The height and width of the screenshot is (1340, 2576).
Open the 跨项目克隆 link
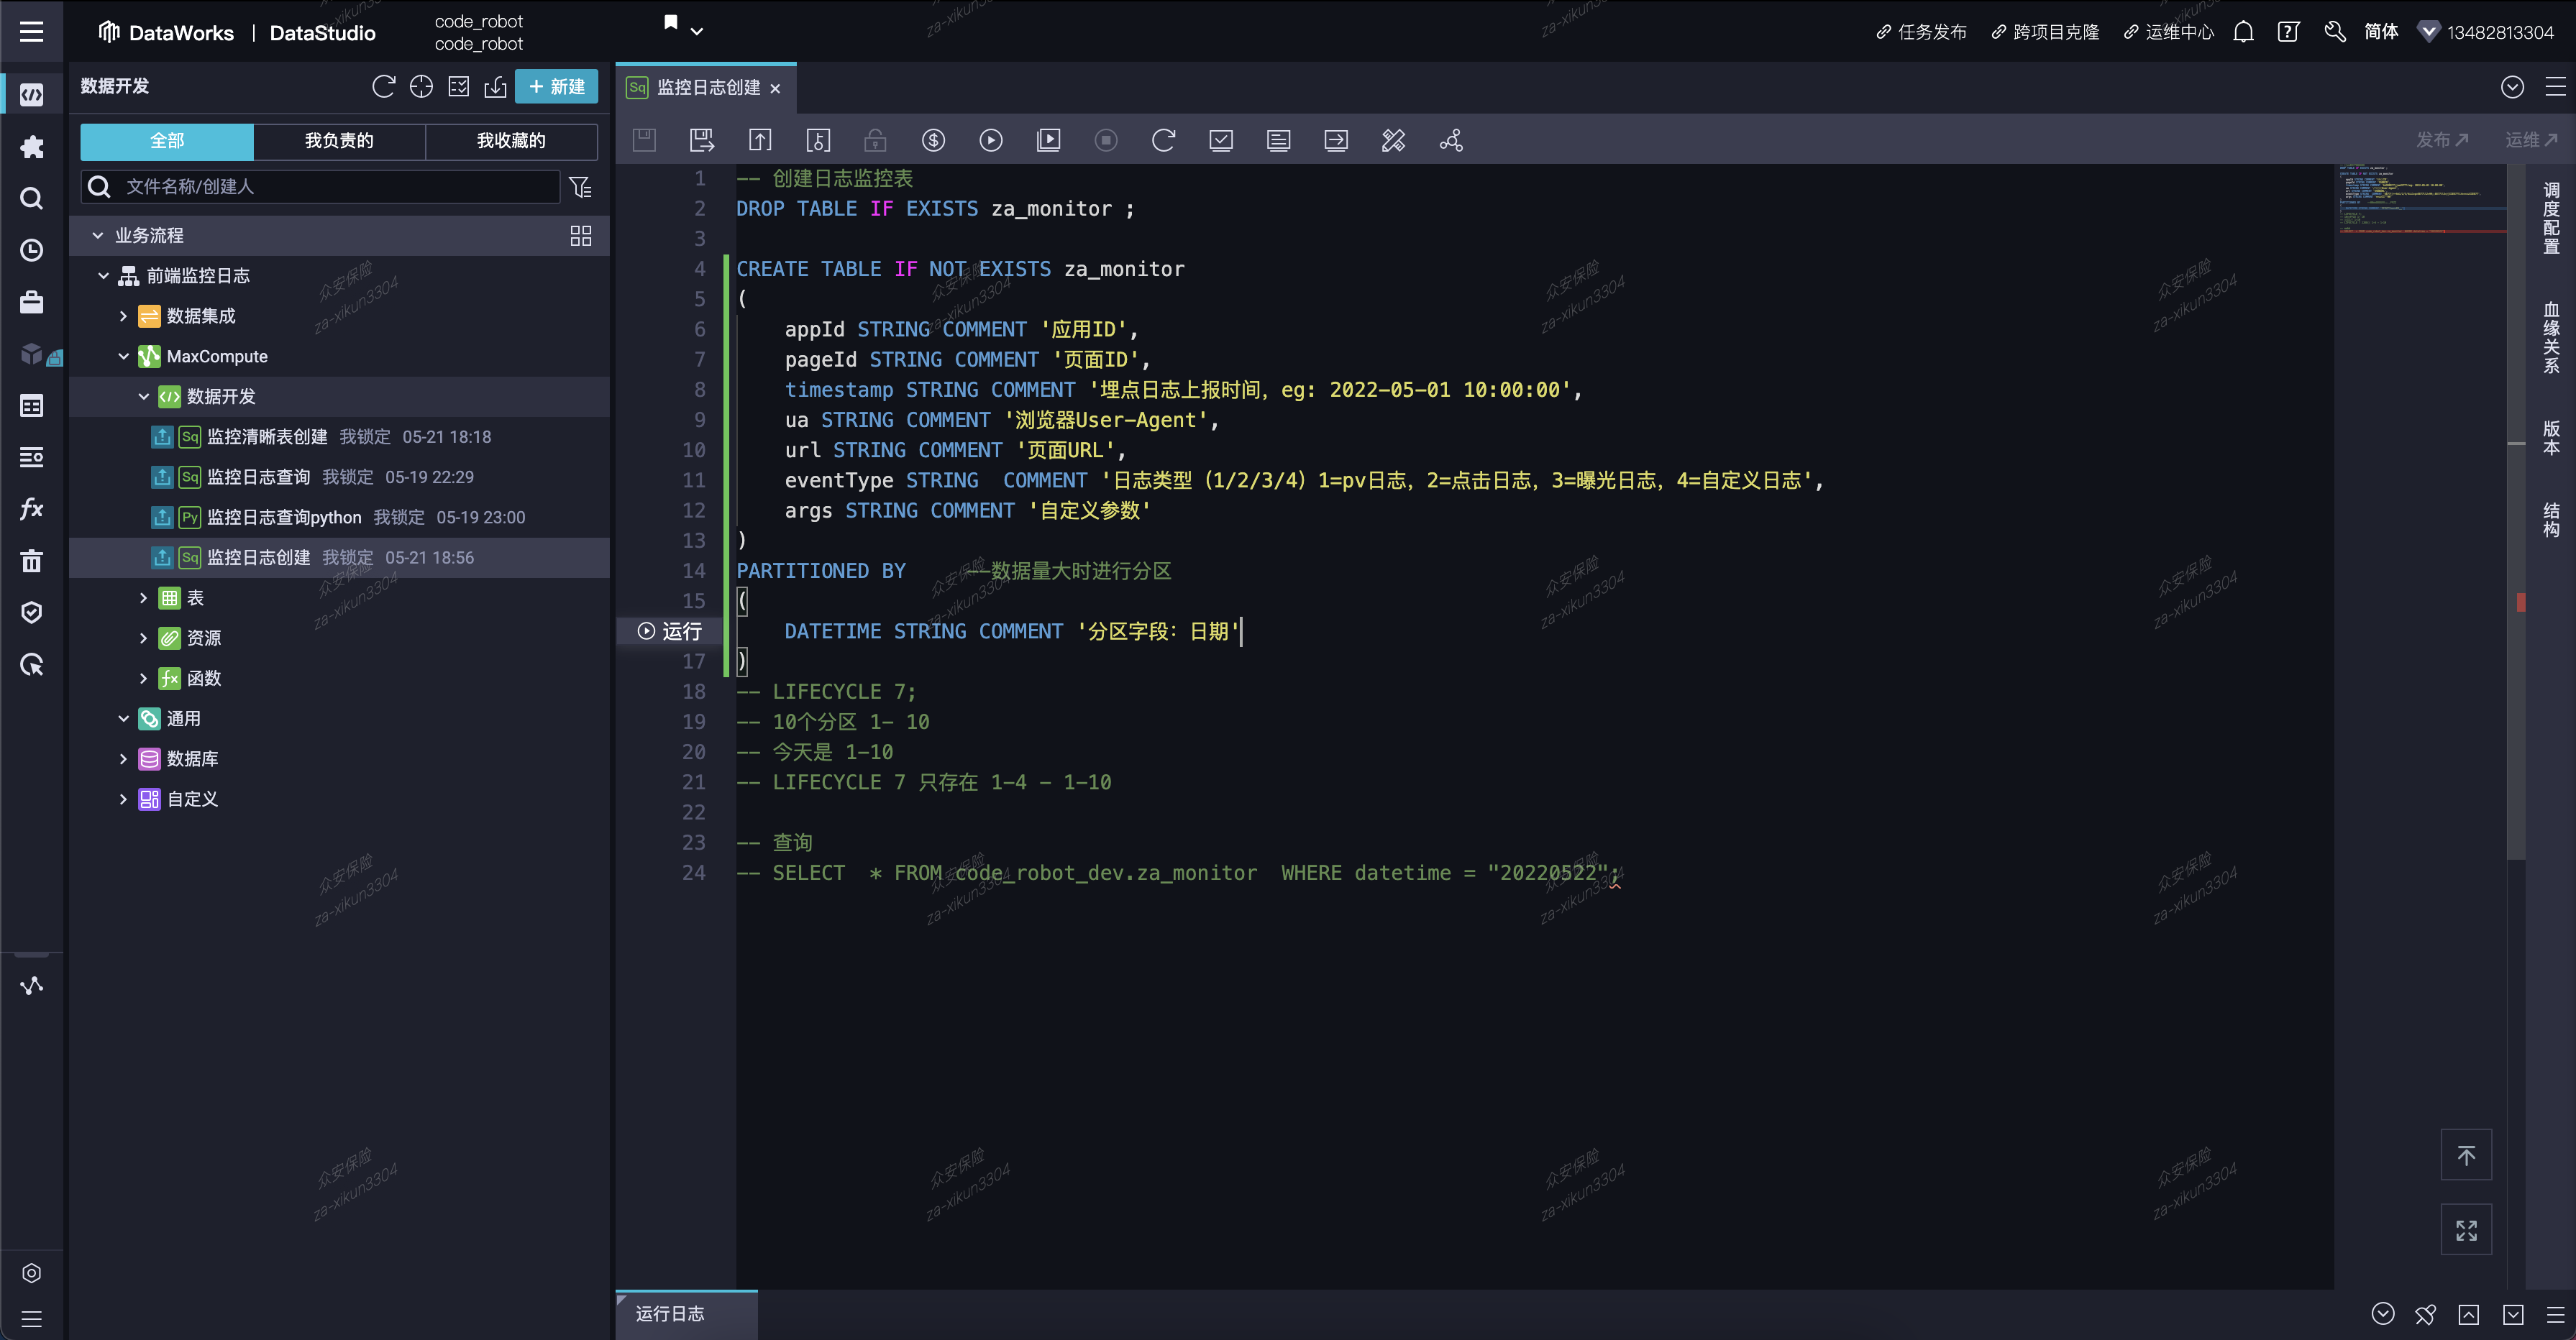click(x=2045, y=32)
